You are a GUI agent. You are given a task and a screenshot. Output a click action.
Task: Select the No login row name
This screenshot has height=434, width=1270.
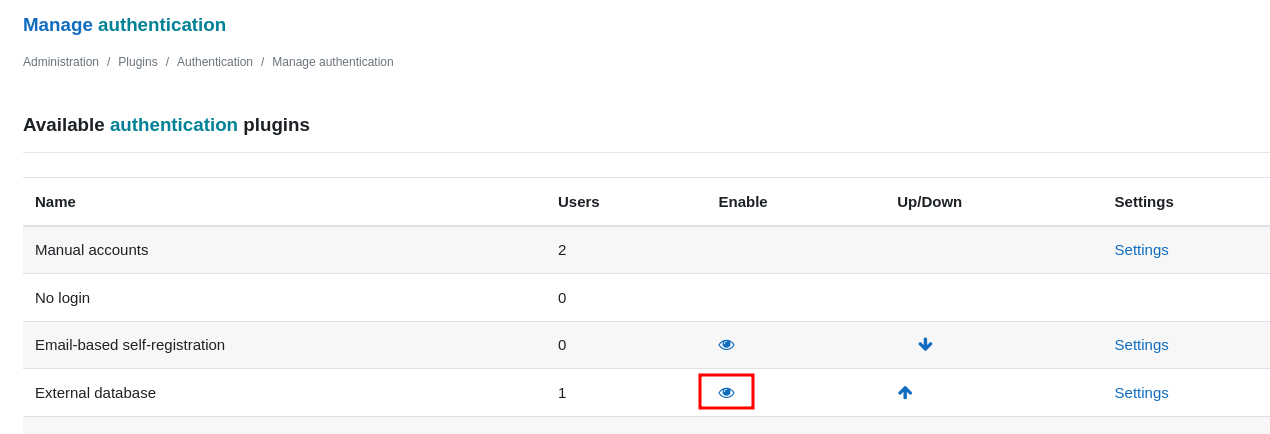[62, 297]
